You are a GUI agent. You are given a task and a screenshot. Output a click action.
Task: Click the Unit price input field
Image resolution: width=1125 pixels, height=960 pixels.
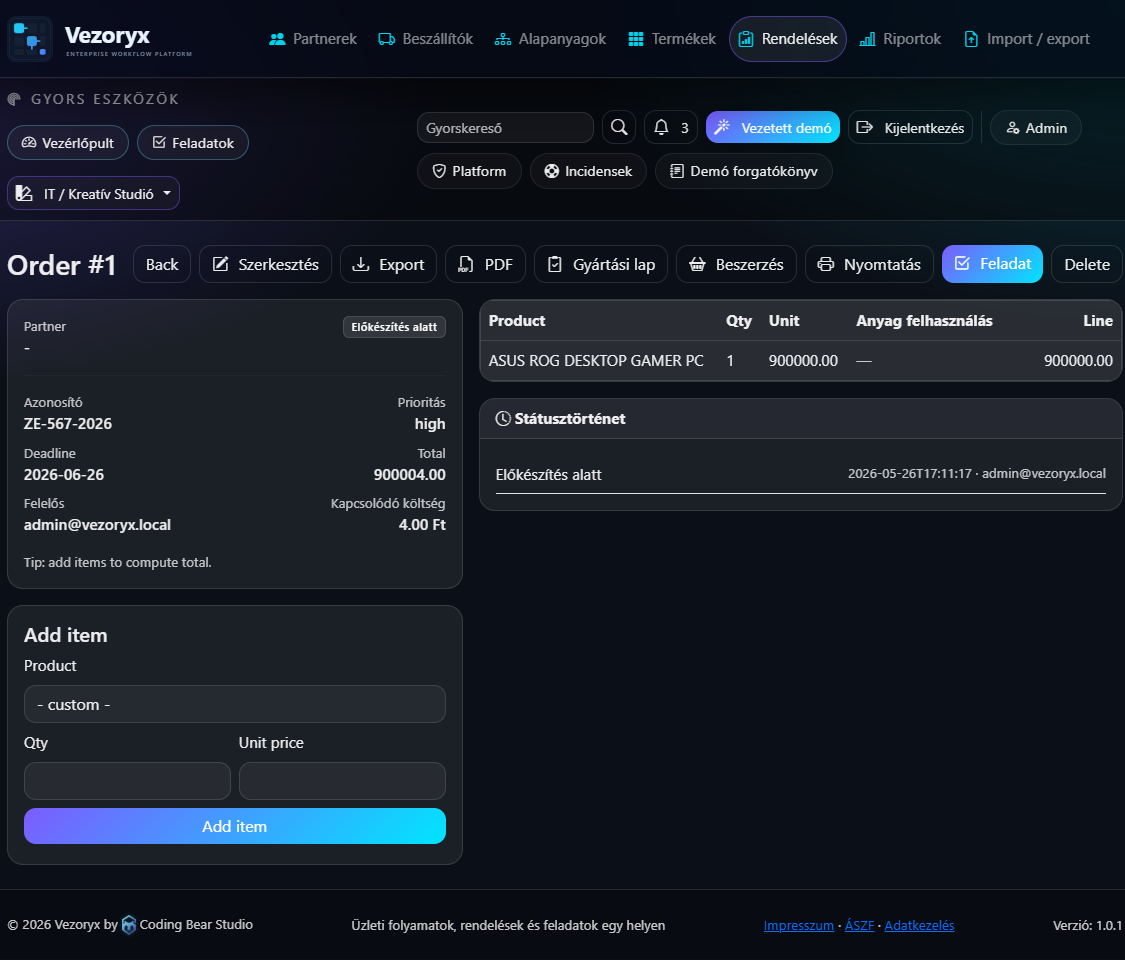click(x=342, y=781)
